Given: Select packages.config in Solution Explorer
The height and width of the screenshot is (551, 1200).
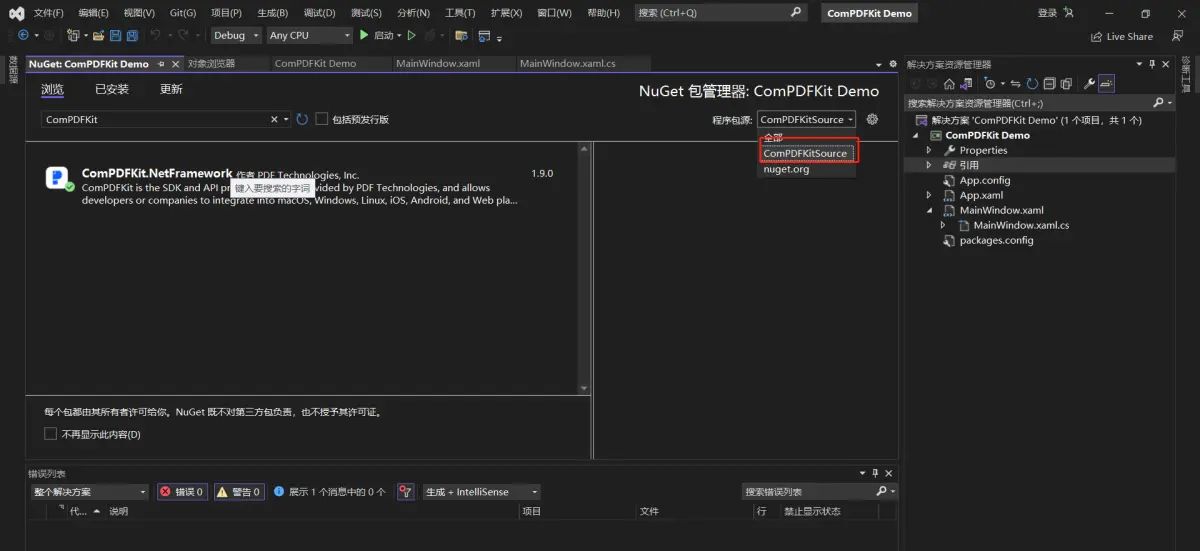Looking at the screenshot, I should (x=996, y=240).
